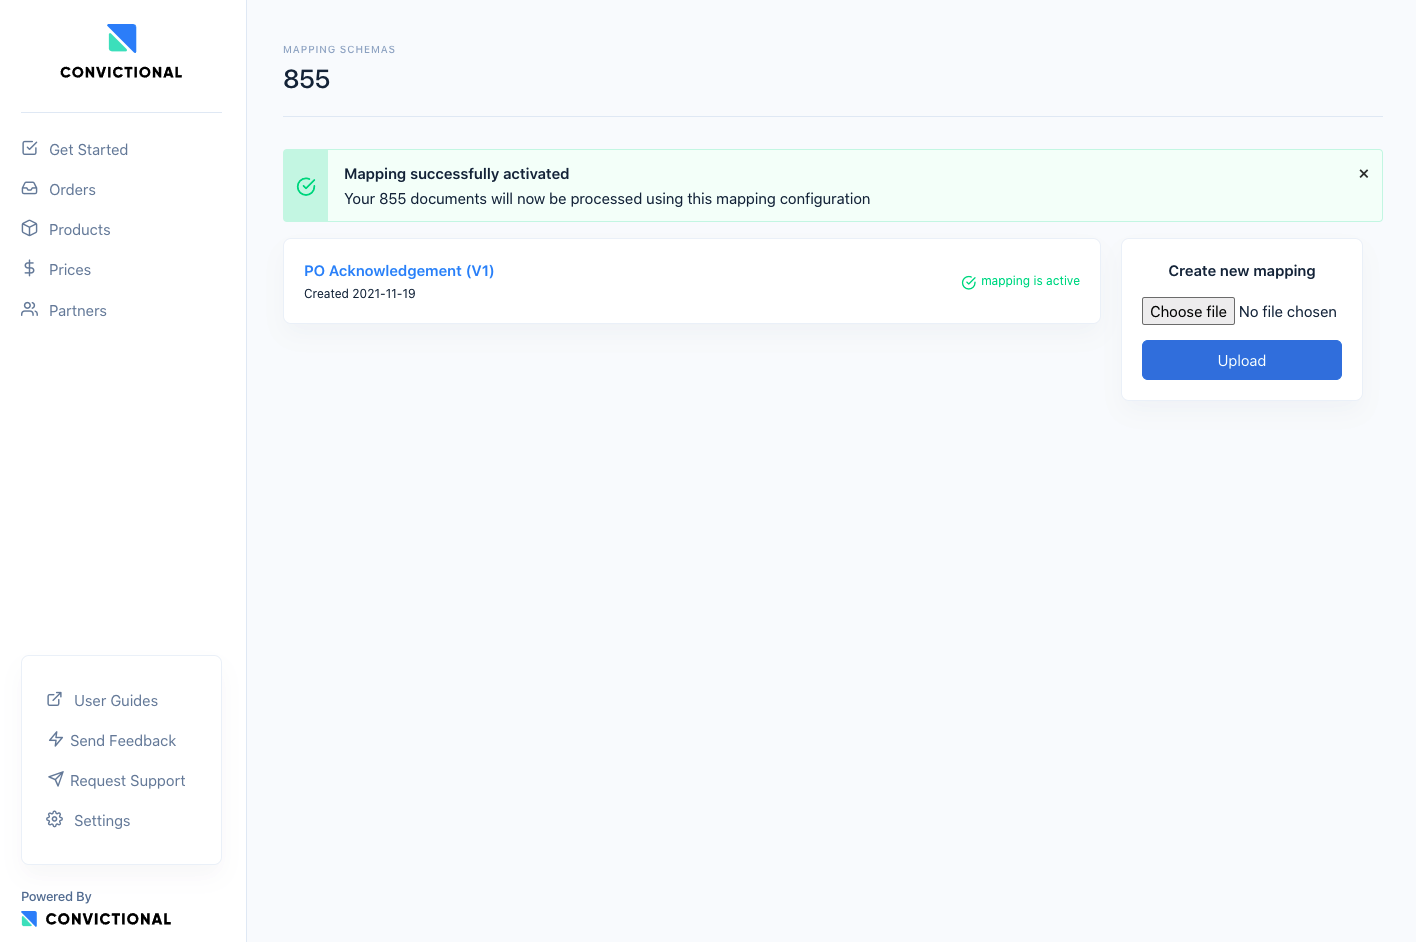Screen dimensions: 1416x942
Task: Open the Partners page
Action: [78, 310]
